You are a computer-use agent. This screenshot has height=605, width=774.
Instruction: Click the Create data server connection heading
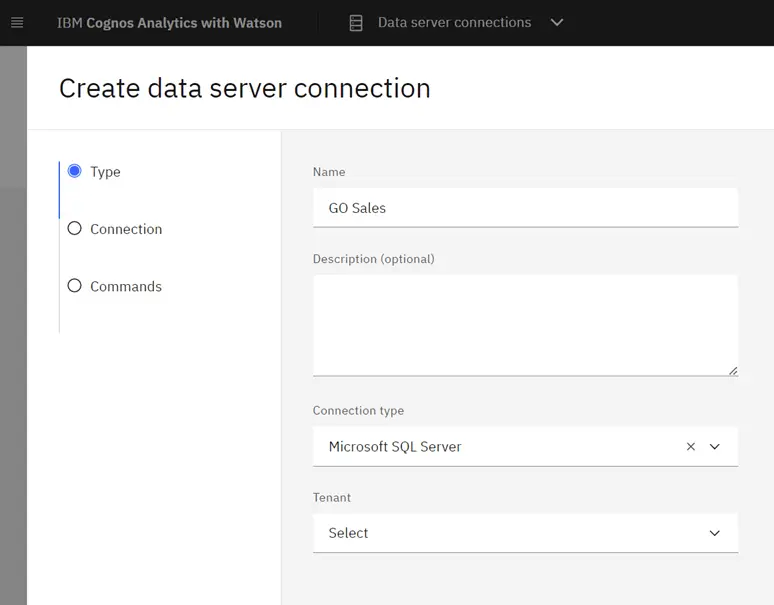tap(245, 89)
